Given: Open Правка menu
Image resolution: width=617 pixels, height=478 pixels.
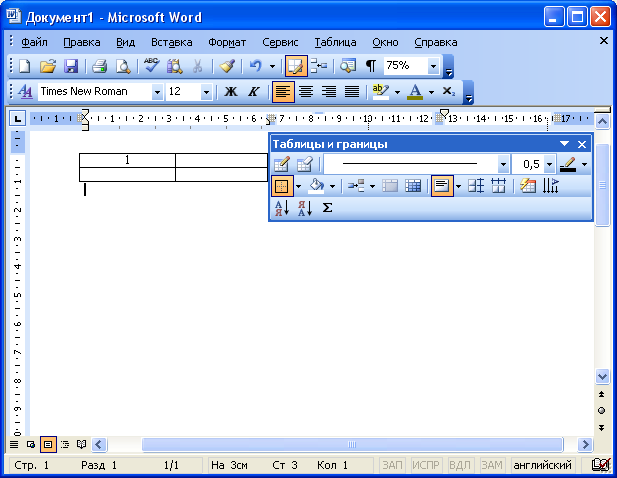Looking at the screenshot, I should point(82,42).
